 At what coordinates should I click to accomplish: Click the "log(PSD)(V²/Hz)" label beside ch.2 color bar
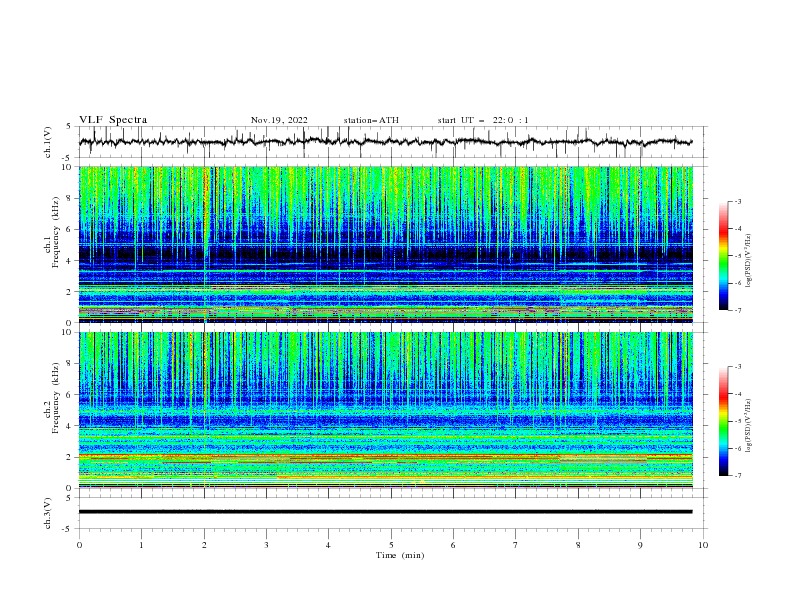tap(749, 426)
